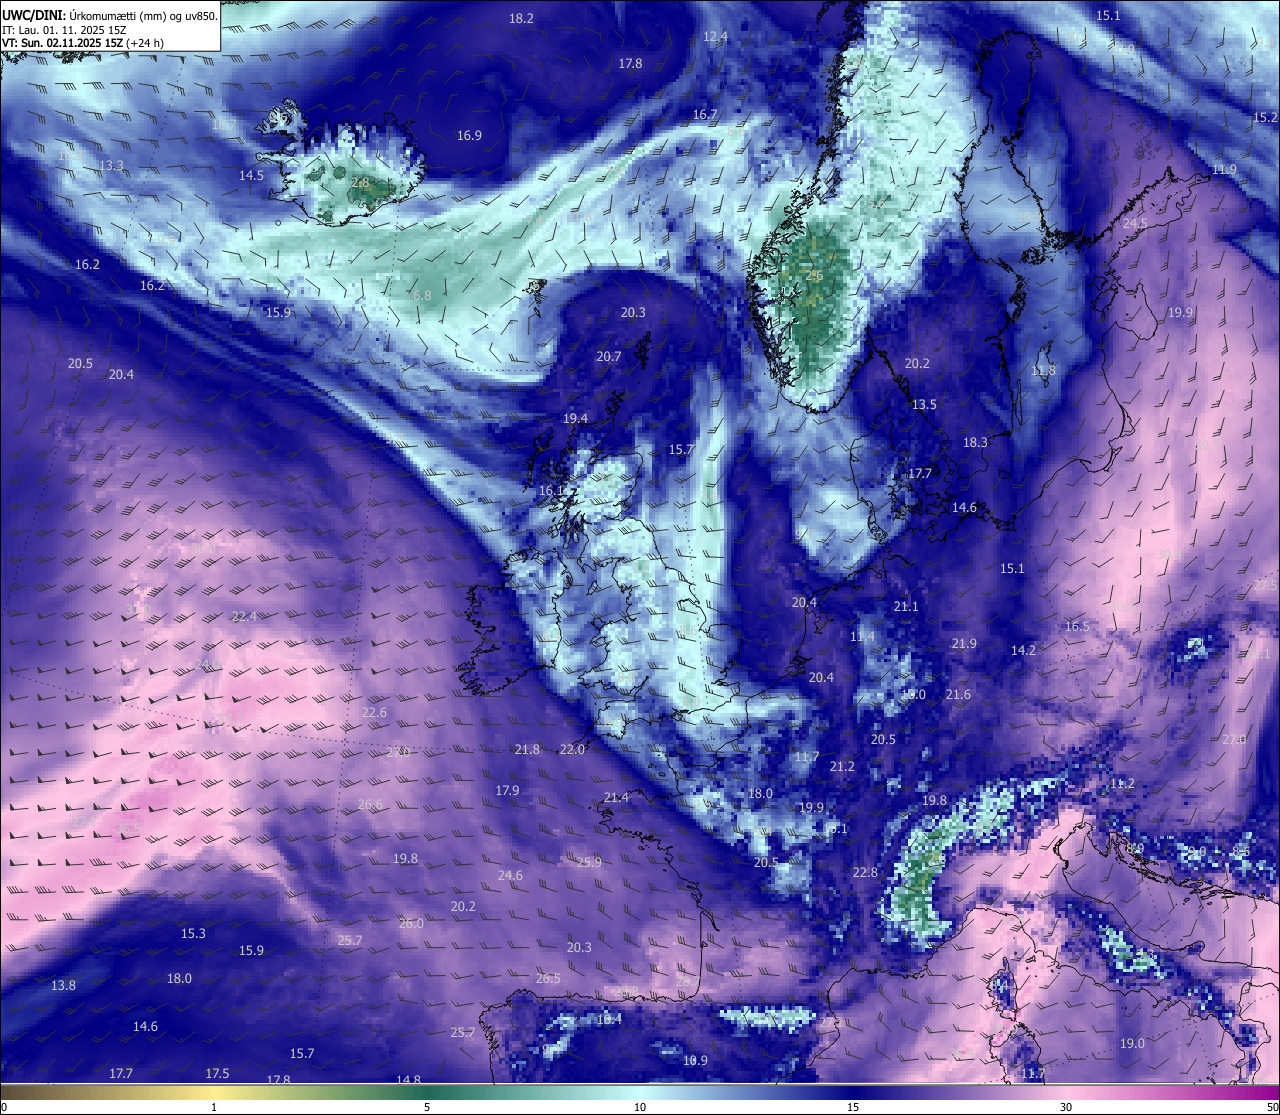Click the legend label 5
1280x1115 pixels.
pos(427,1107)
